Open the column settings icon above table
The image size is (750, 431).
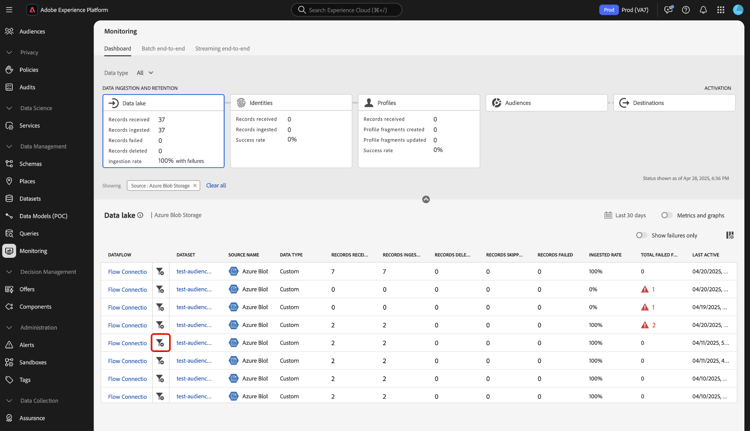[730, 235]
